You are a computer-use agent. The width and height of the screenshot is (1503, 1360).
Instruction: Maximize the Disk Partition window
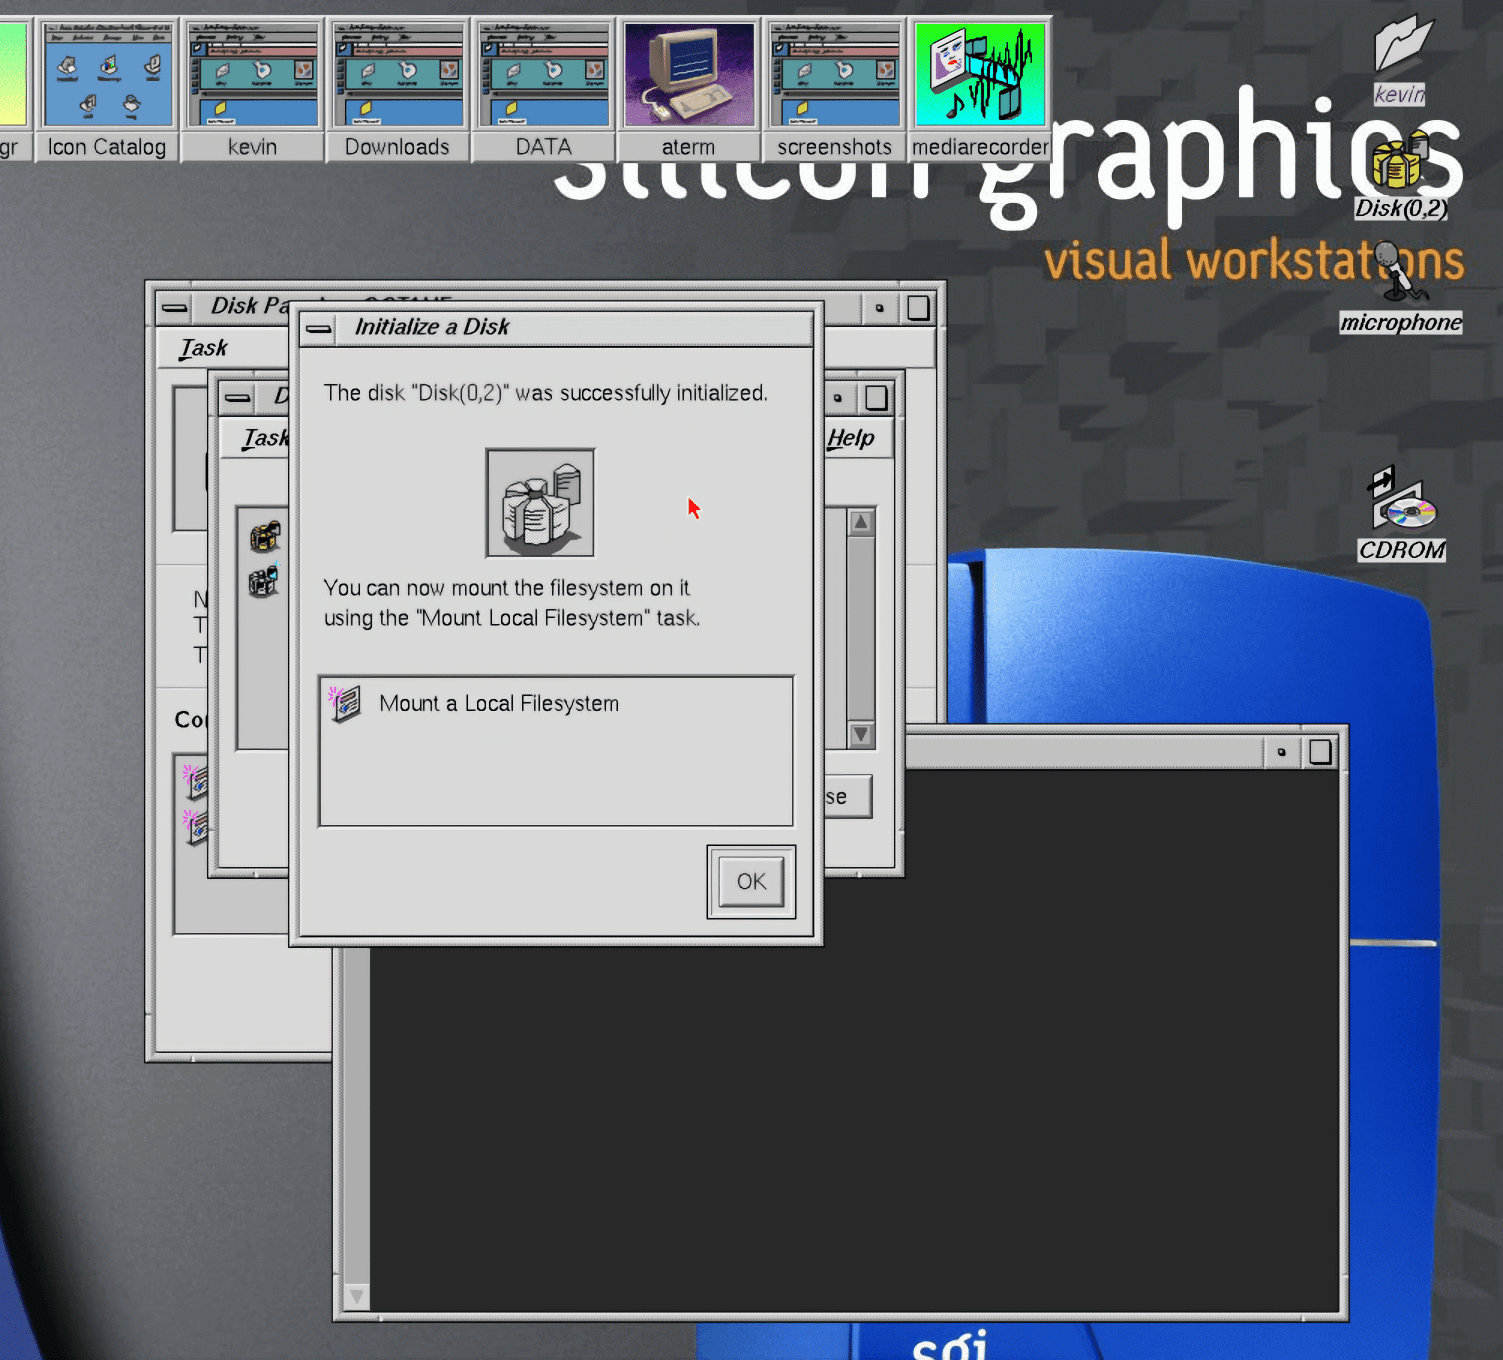[x=918, y=307]
